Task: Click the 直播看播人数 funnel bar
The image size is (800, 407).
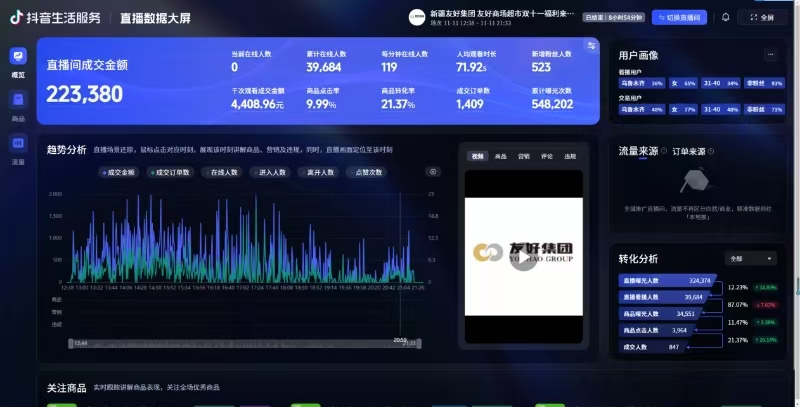Action: point(663,297)
